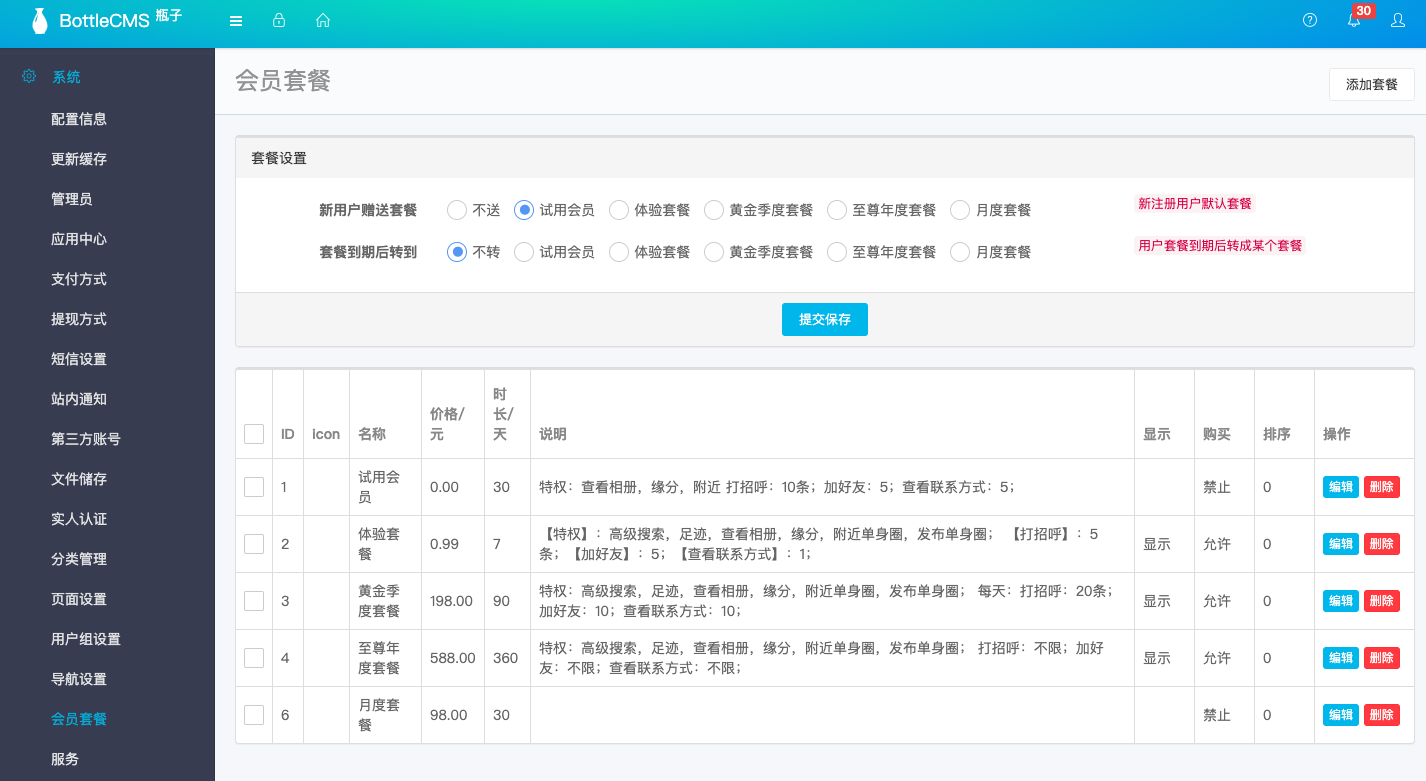Click the 588.00 price cell

click(x=453, y=658)
